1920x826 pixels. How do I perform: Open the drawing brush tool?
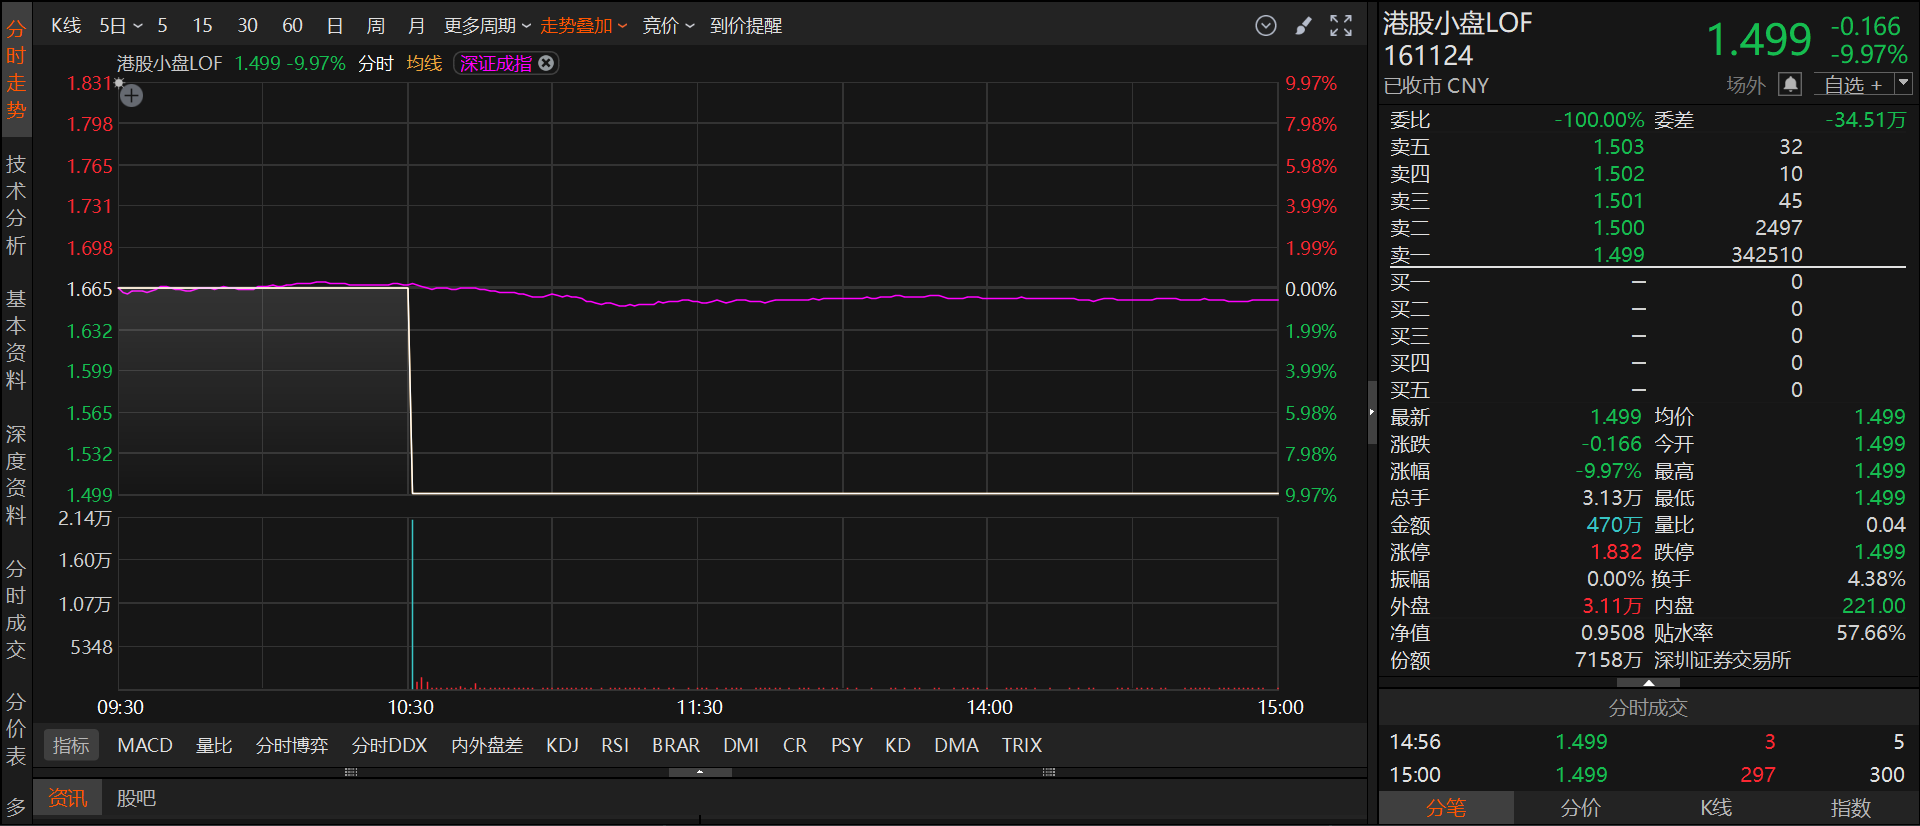(x=1303, y=26)
